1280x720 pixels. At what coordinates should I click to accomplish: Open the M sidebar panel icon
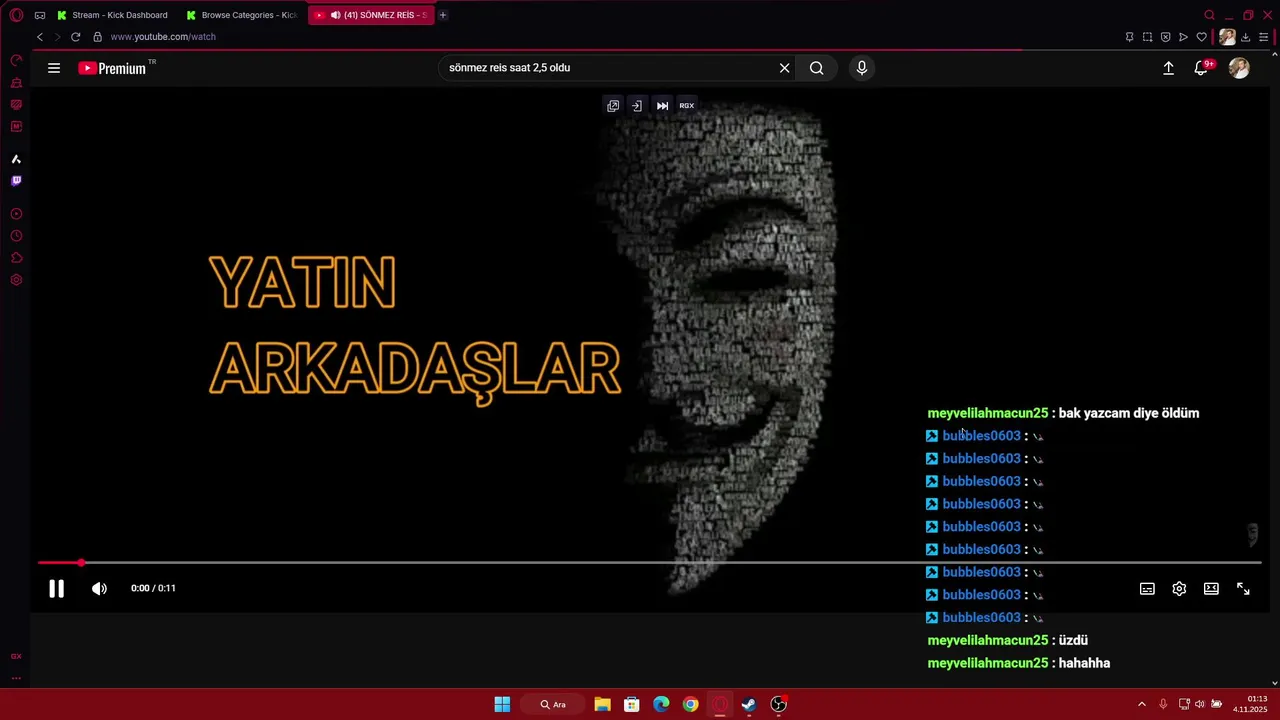16,127
